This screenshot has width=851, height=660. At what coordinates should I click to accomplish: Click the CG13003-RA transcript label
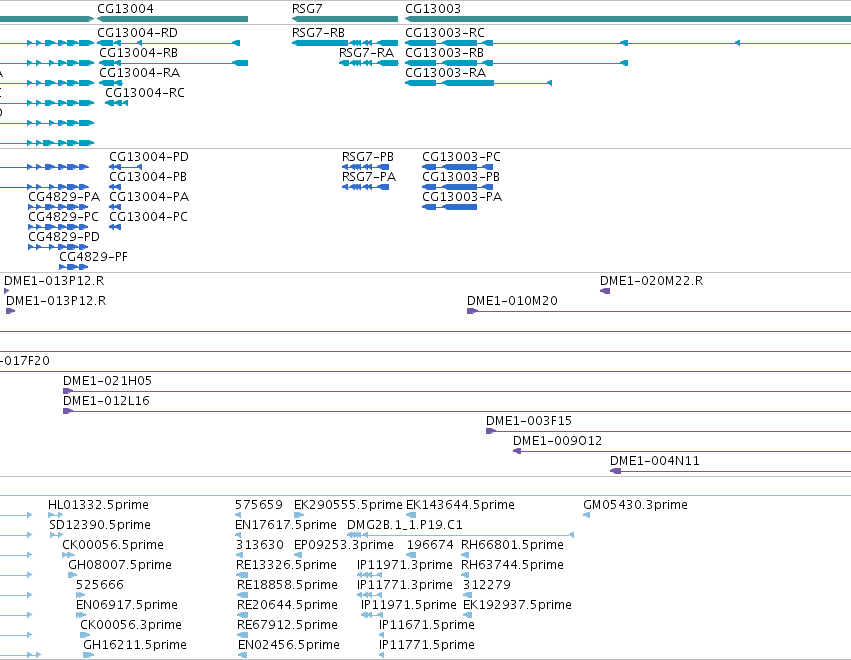(x=446, y=73)
